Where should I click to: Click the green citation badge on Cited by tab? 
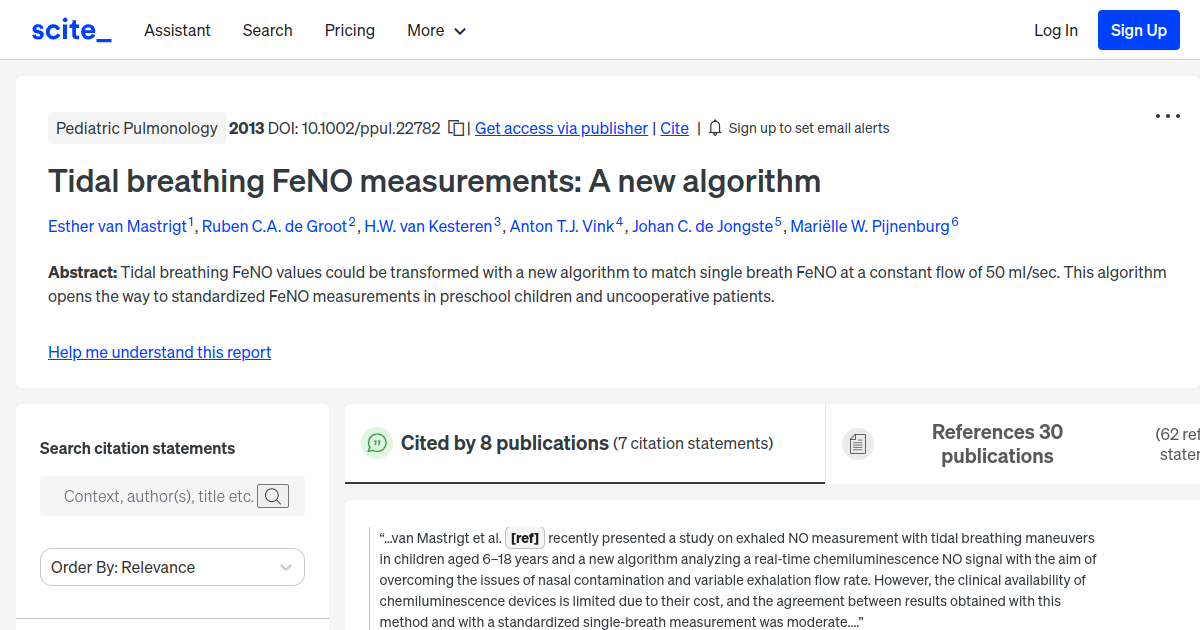[377, 443]
